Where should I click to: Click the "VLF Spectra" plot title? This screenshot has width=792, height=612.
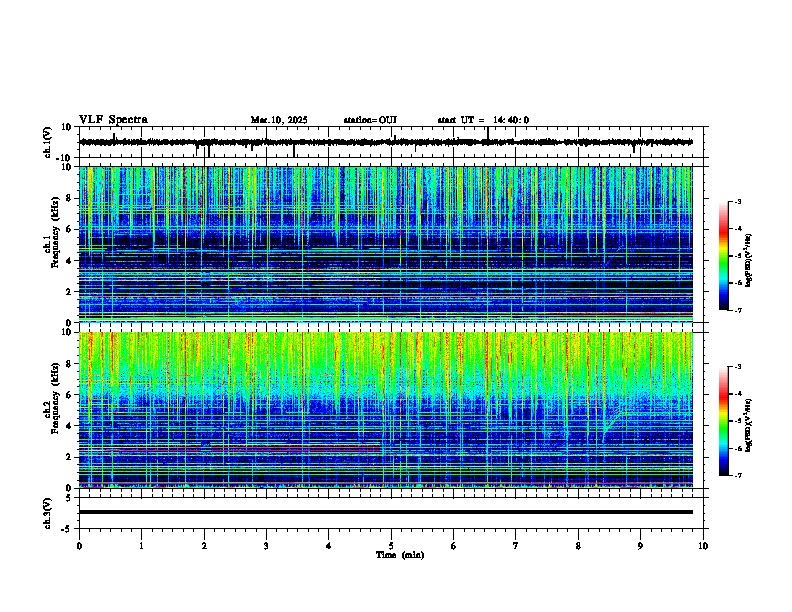pos(113,120)
